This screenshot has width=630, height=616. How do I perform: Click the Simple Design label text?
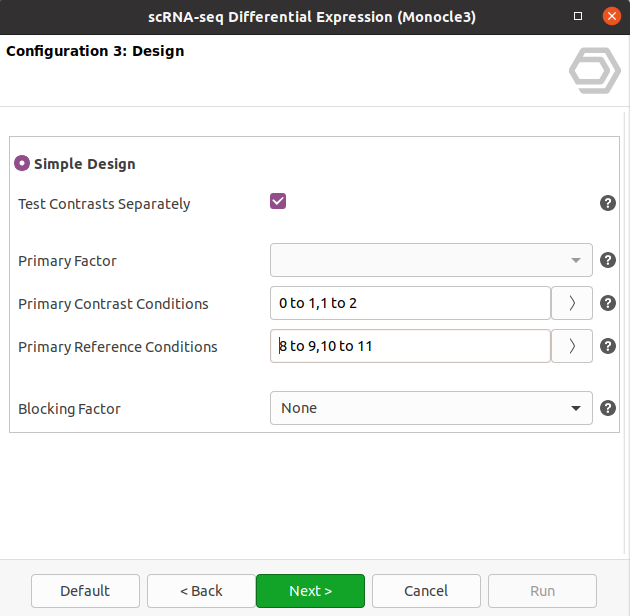(85, 164)
